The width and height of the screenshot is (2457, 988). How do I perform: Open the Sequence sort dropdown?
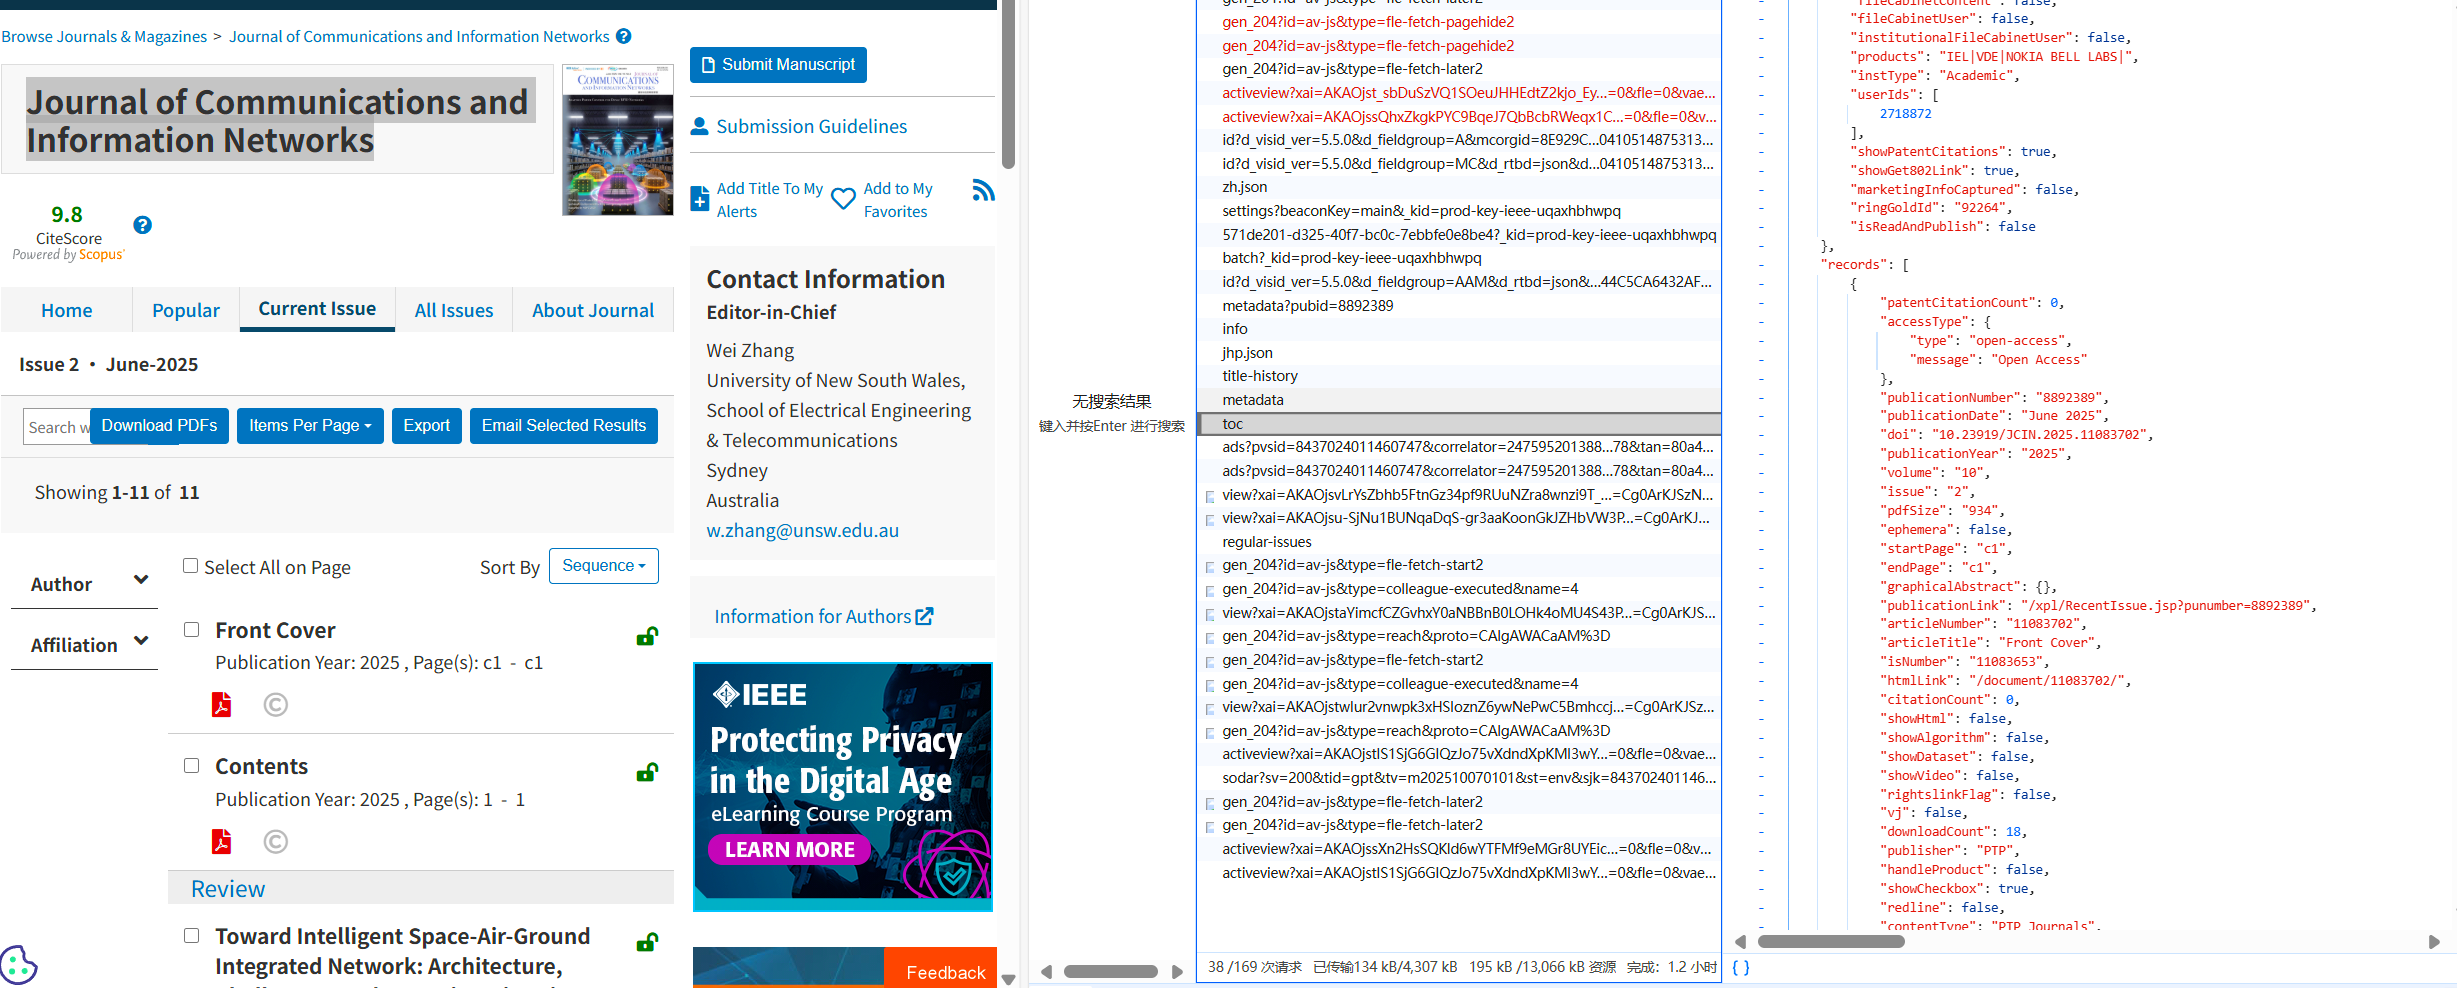(604, 566)
